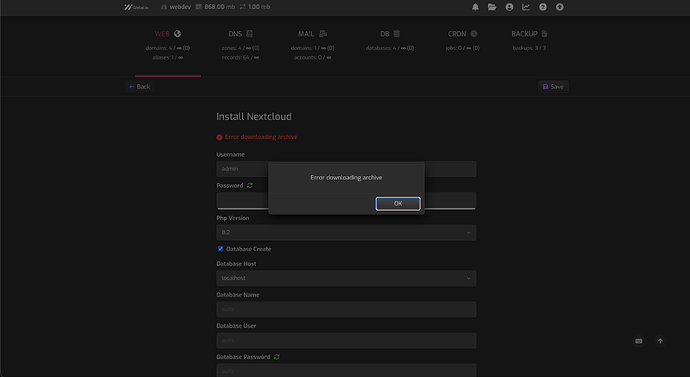Open the user account profile icon
This screenshot has width=690, height=377.
tap(509, 7)
